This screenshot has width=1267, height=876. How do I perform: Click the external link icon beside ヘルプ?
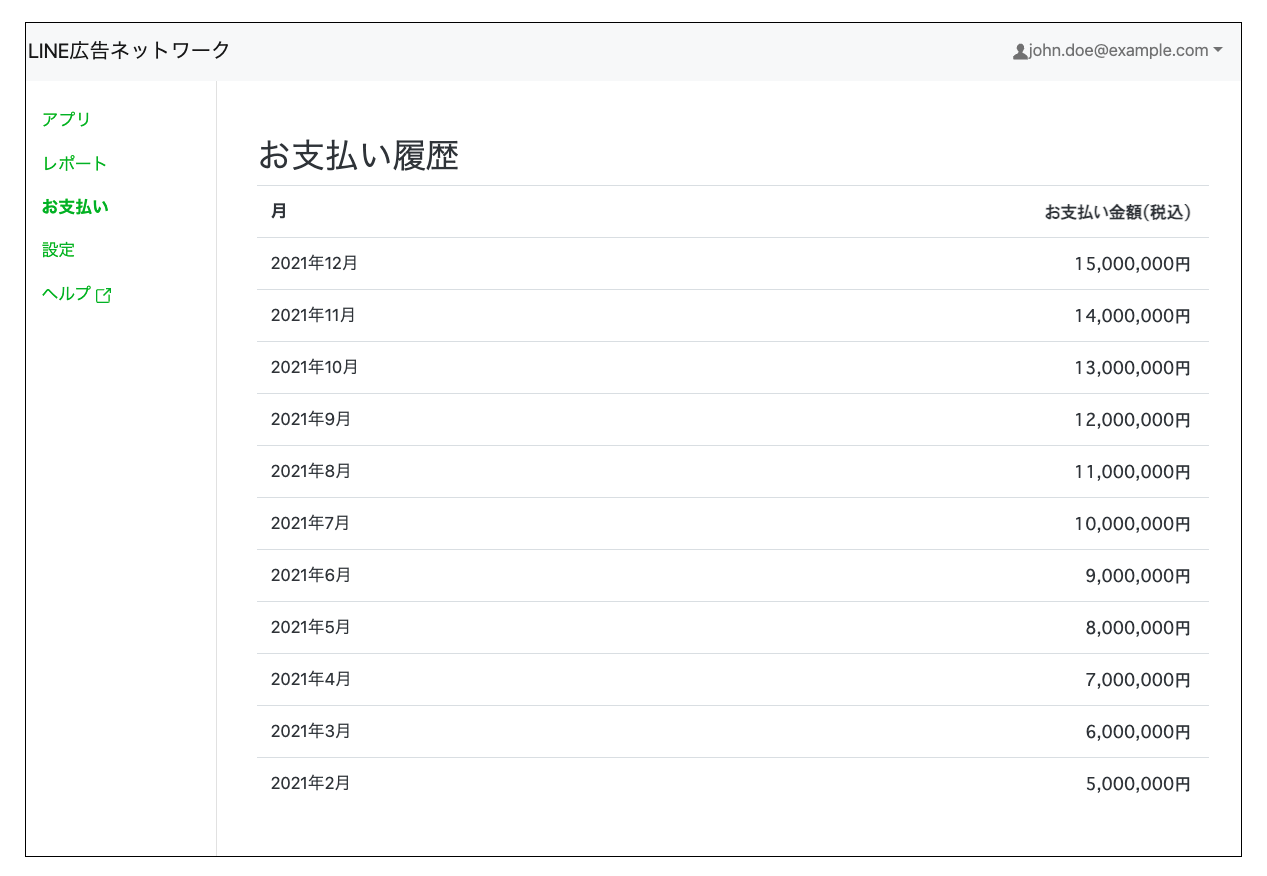point(103,295)
